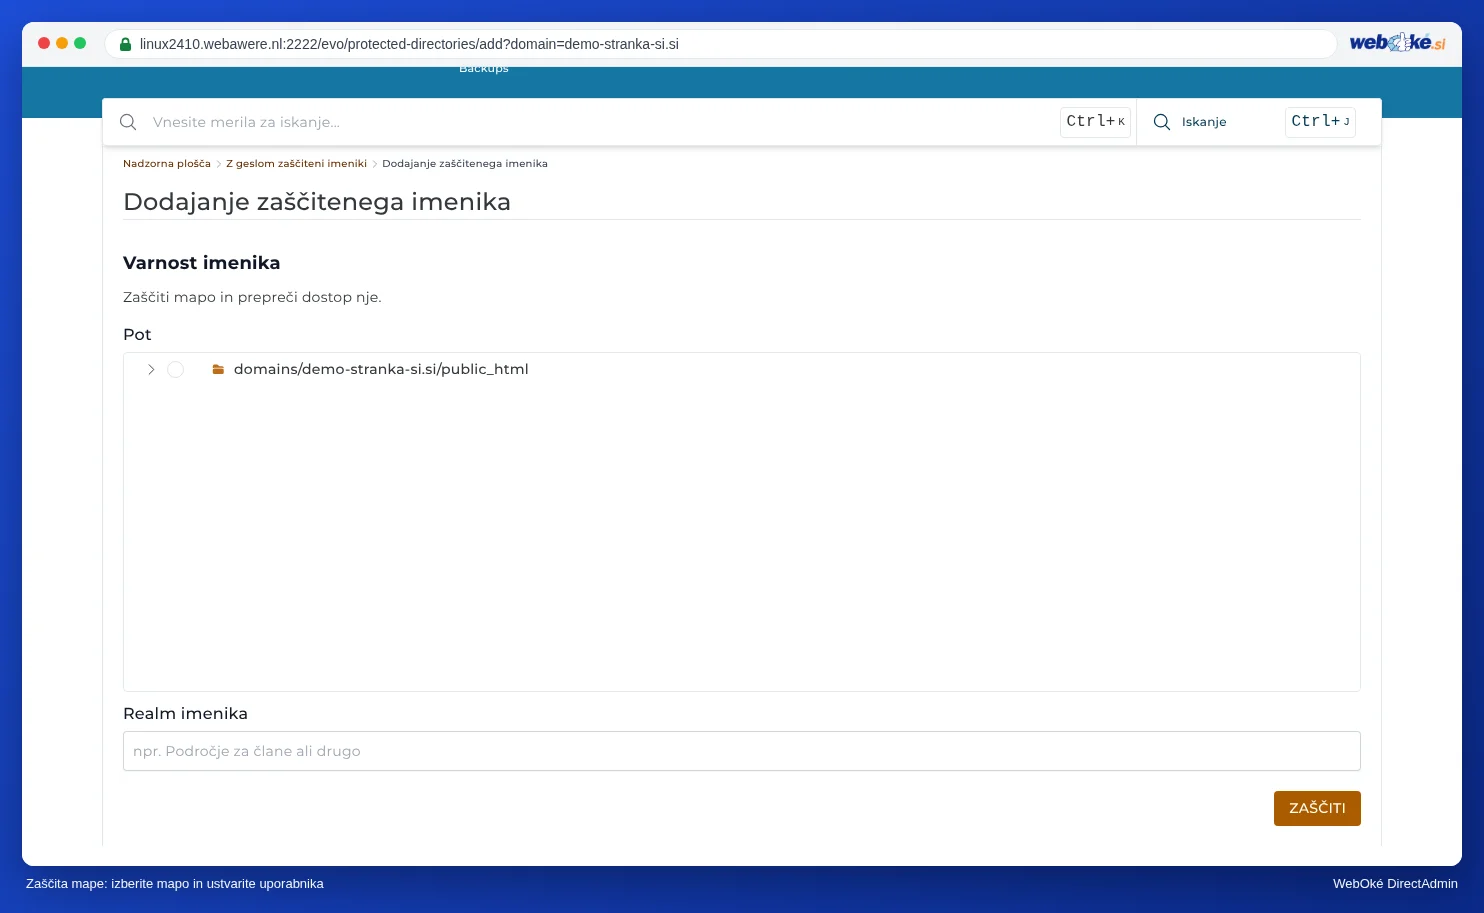Click the text Zaščiti mapo in prepreči dostop nje.

click(252, 298)
